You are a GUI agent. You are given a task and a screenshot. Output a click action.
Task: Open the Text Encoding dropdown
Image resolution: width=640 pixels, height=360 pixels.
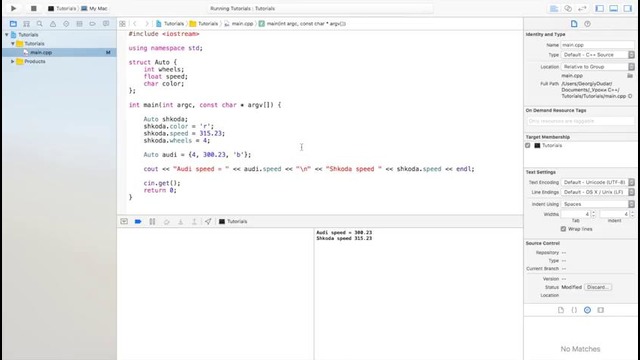coord(598,182)
